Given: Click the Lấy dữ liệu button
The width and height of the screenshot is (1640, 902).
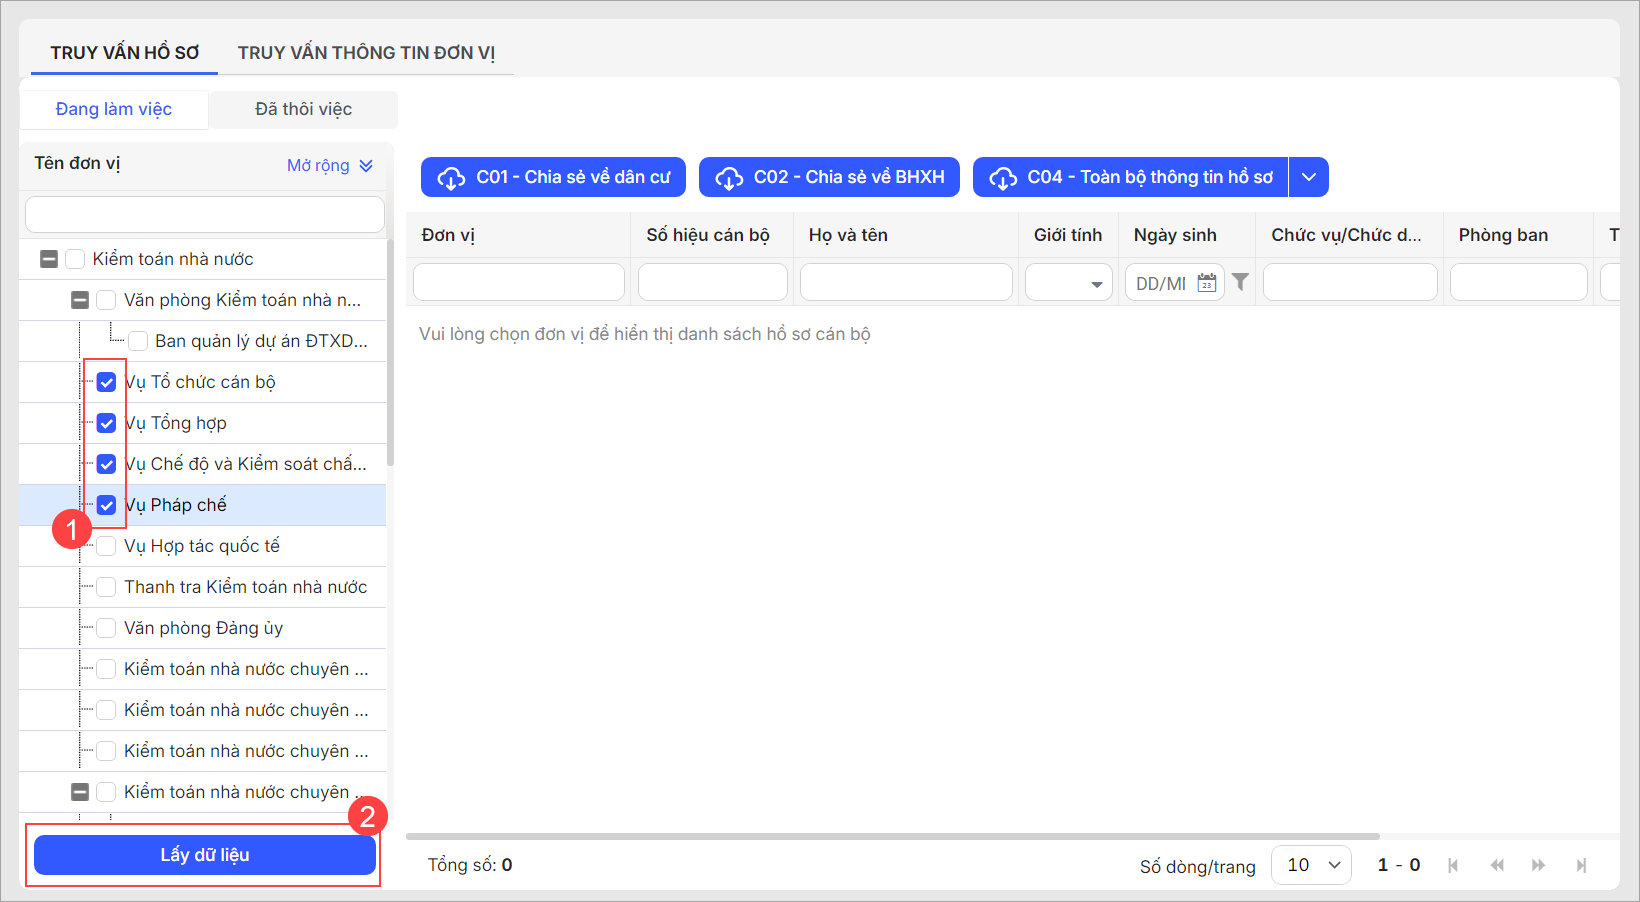Looking at the screenshot, I should pyautogui.click(x=205, y=855).
